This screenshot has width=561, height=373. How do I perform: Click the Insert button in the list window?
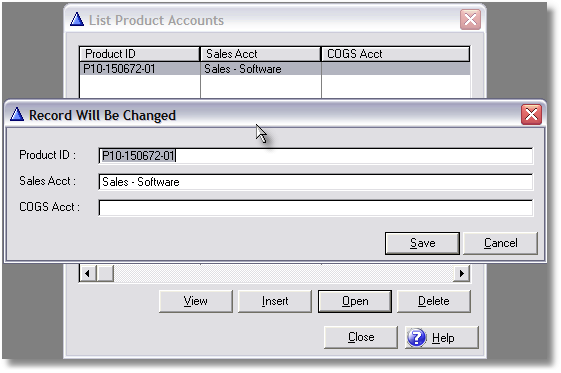[275, 301]
